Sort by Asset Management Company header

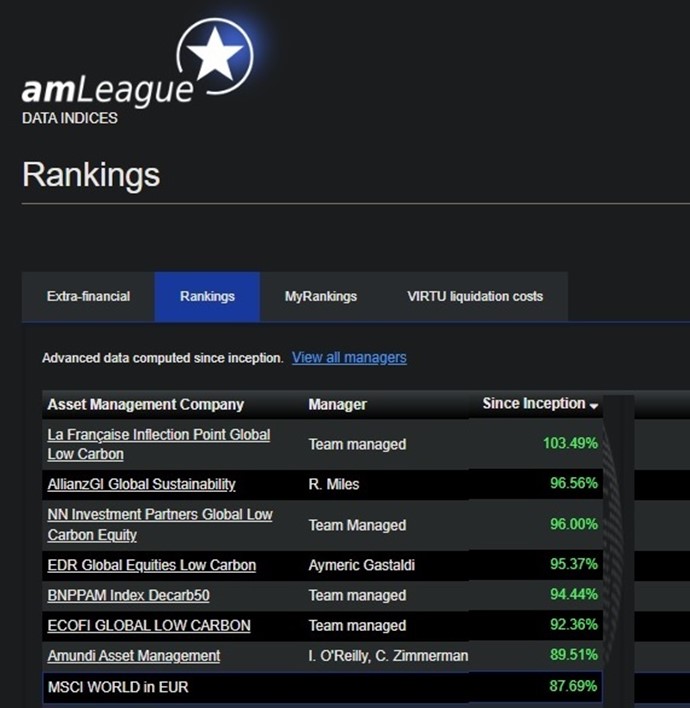point(145,405)
